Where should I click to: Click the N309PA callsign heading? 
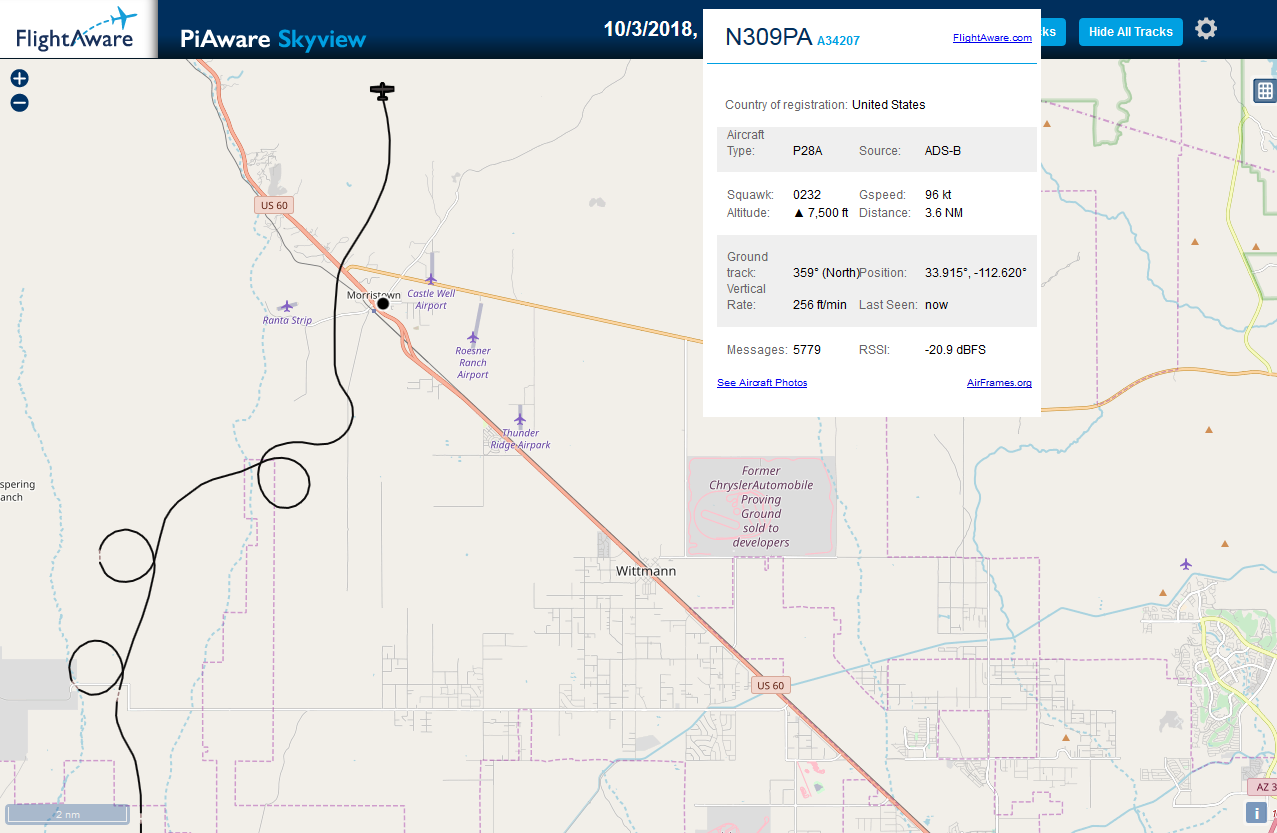(x=768, y=37)
